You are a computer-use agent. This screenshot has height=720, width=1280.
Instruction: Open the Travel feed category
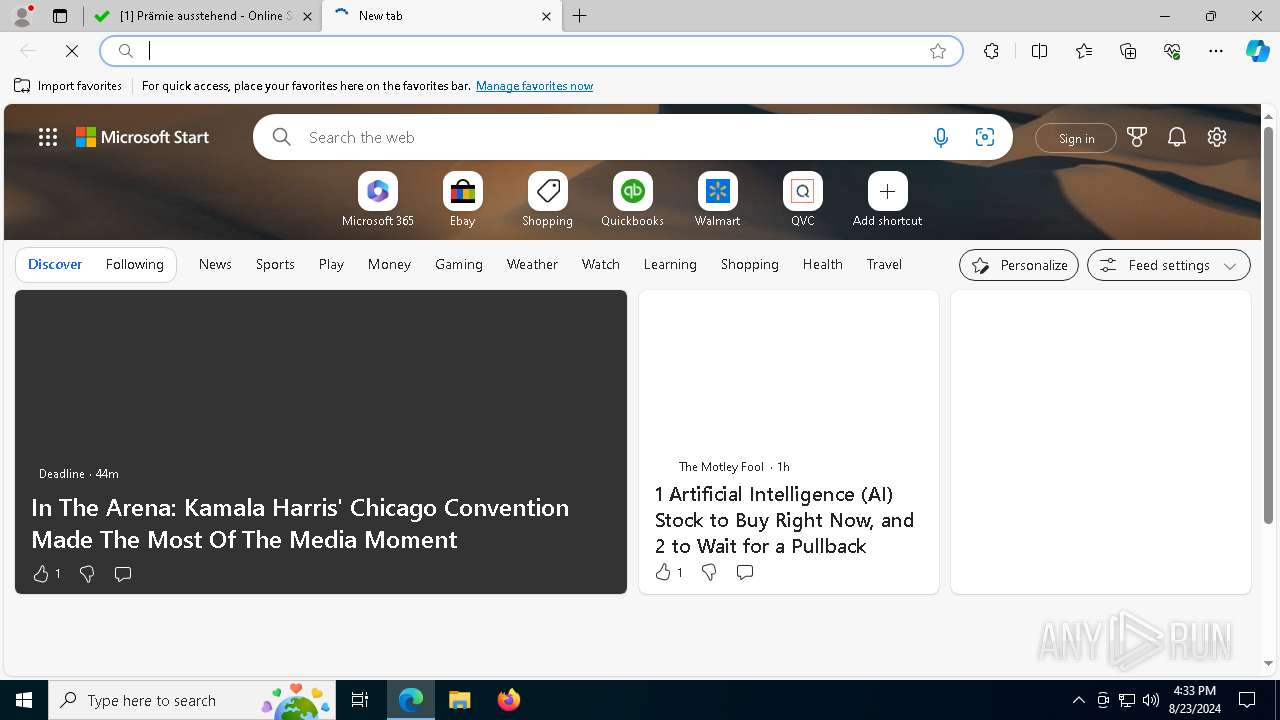(884, 265)
